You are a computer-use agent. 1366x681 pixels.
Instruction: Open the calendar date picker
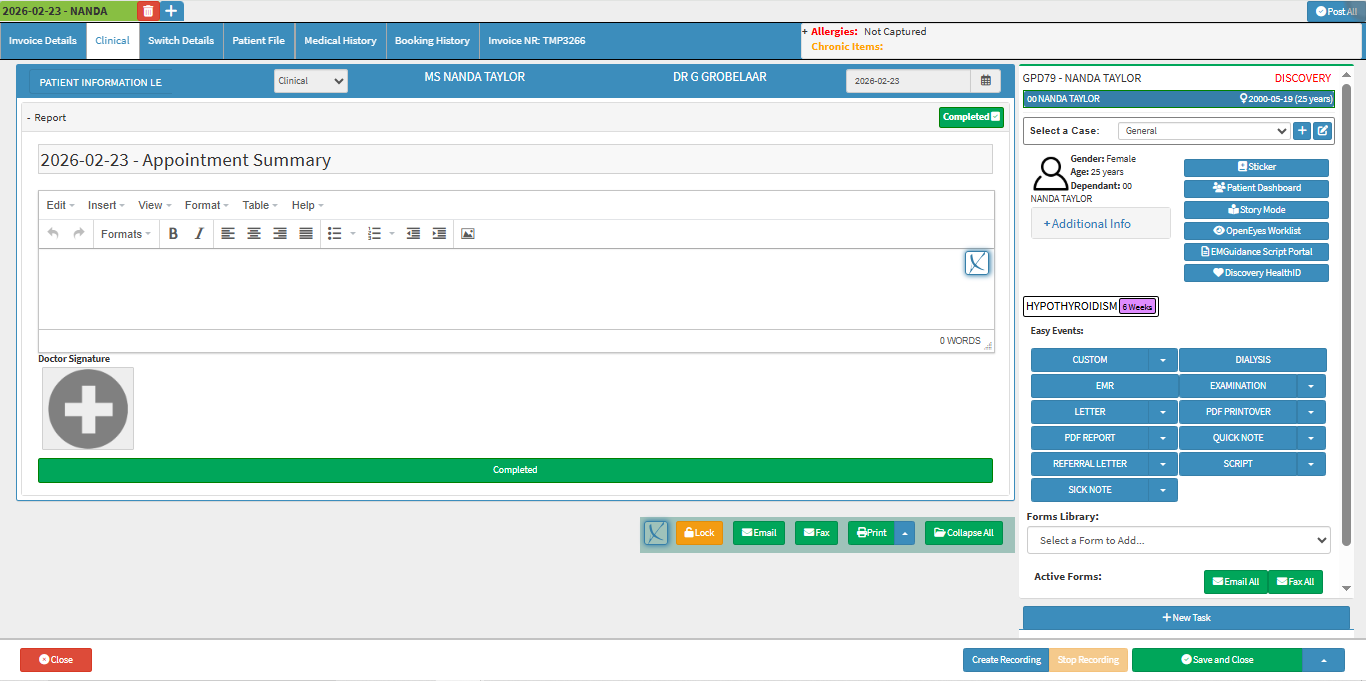[985, 81]
